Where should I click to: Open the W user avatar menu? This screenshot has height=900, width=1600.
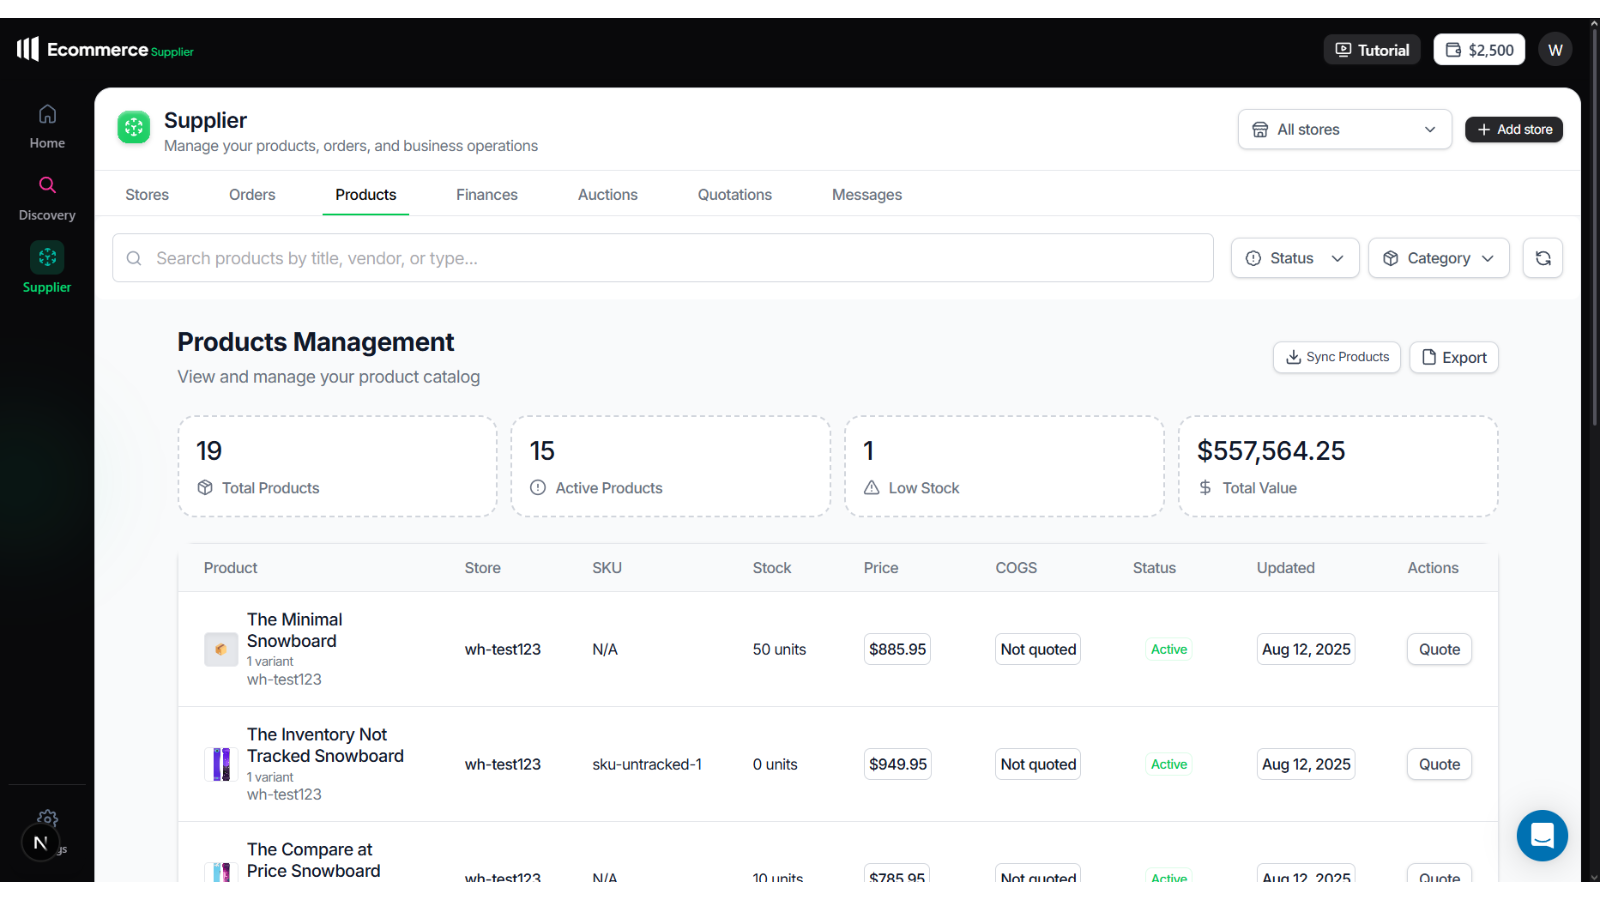coord(1554,49)
